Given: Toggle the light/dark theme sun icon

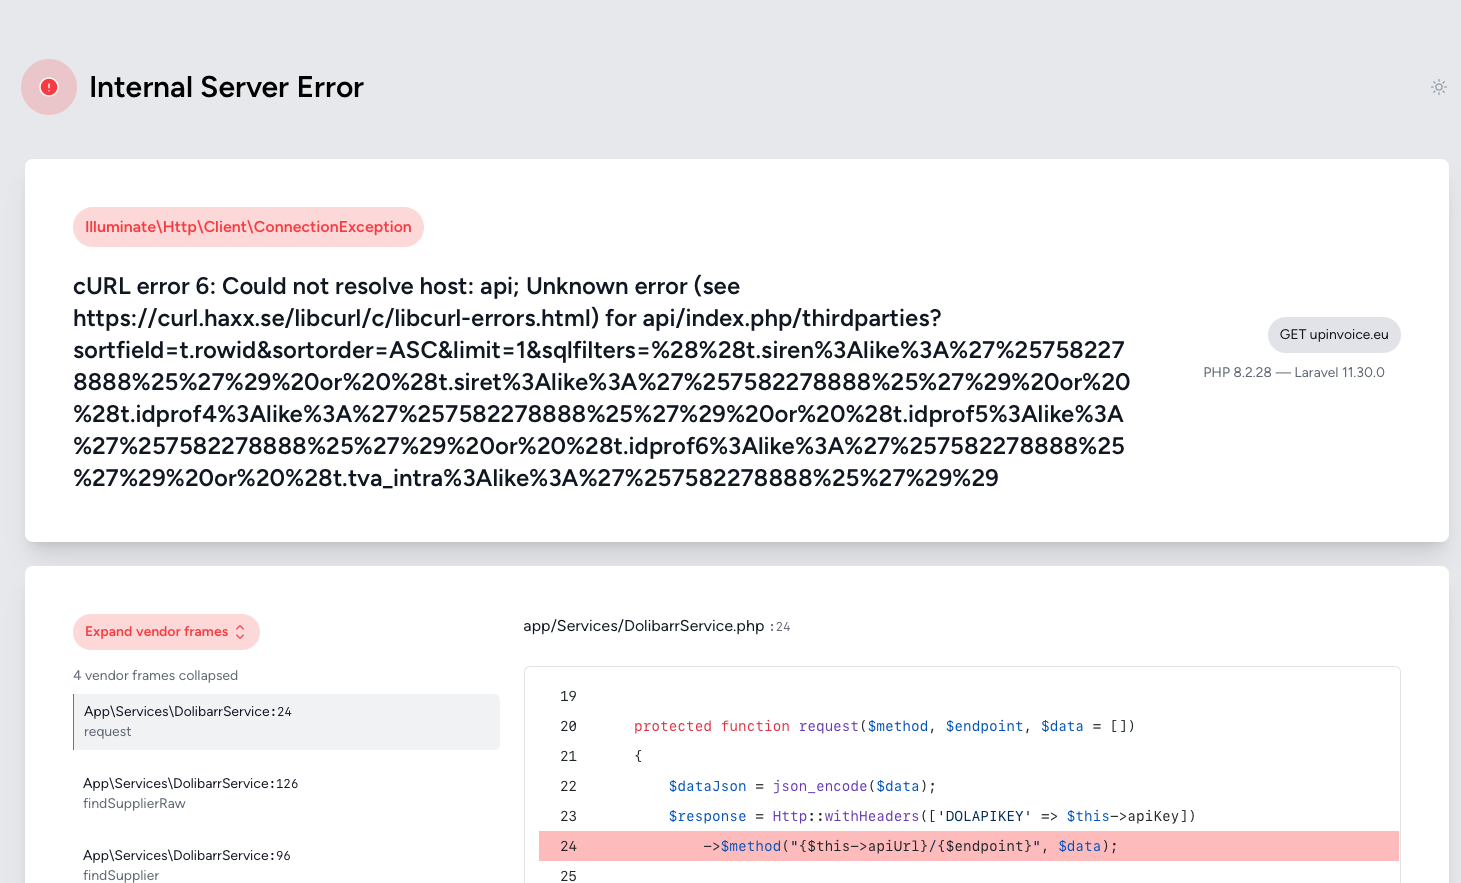Looking at the screenshot, I should (1439, 87).
